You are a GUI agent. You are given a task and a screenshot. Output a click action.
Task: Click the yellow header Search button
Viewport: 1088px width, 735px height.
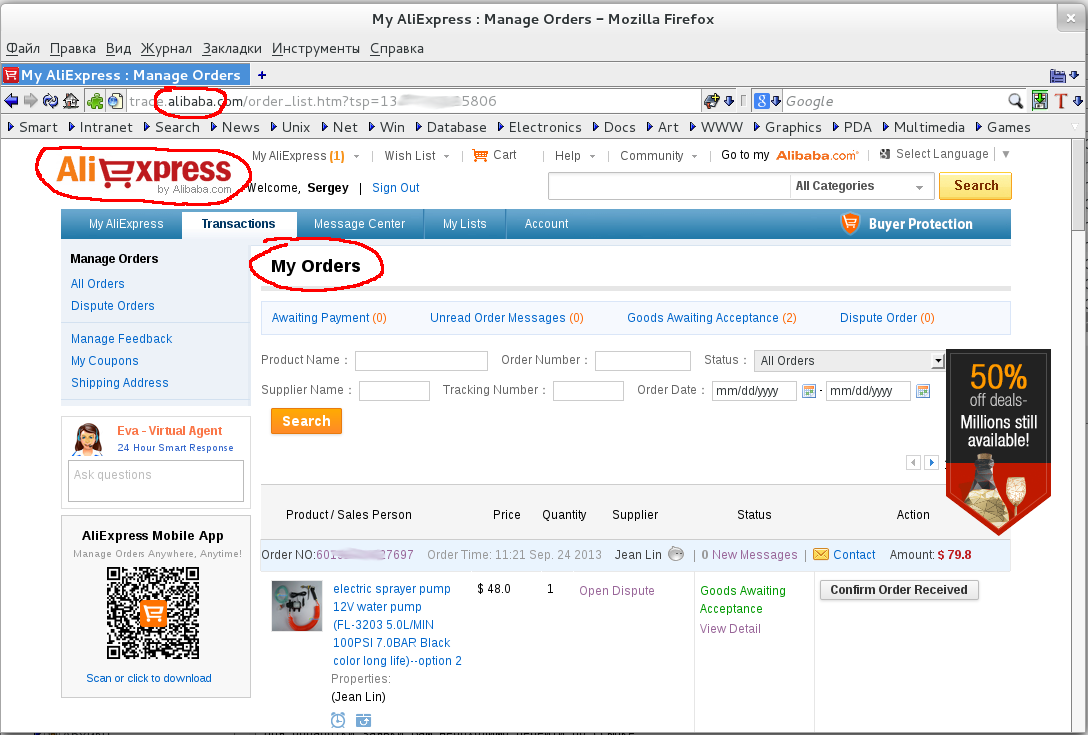[x=975, y=186]
